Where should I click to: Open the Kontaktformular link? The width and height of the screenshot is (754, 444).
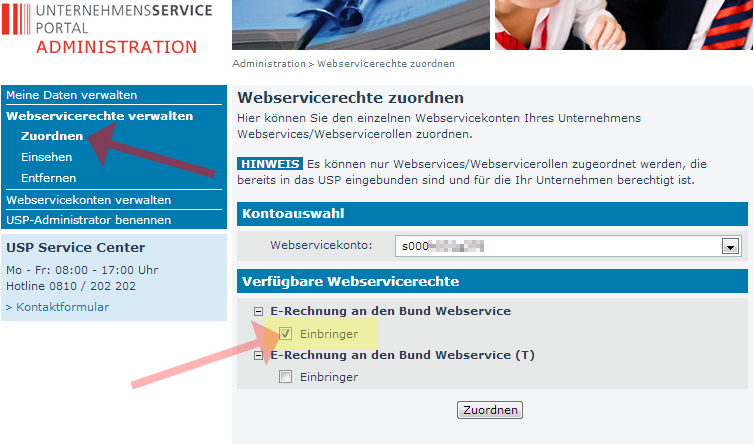62,307
